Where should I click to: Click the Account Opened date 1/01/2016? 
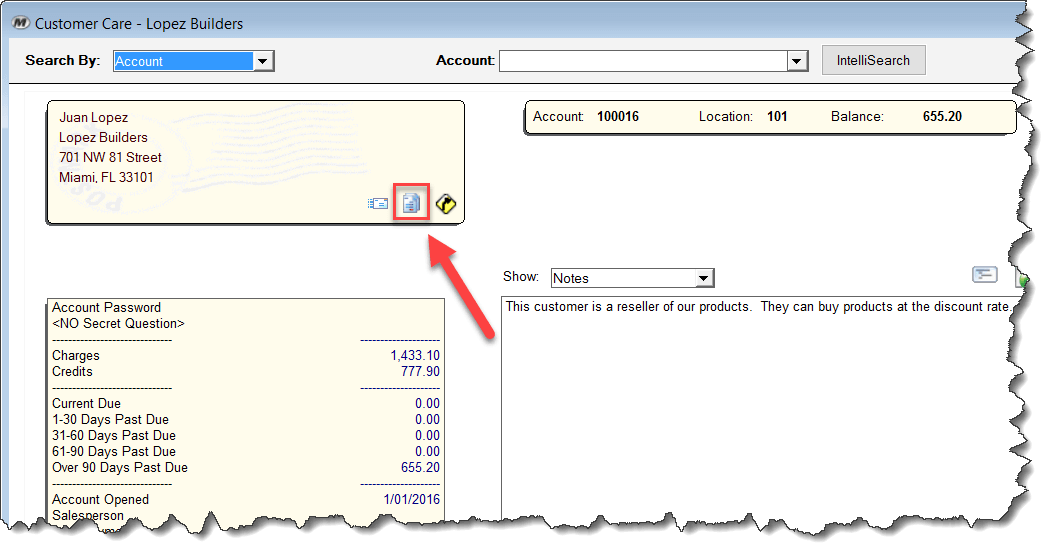coord(412,499)
